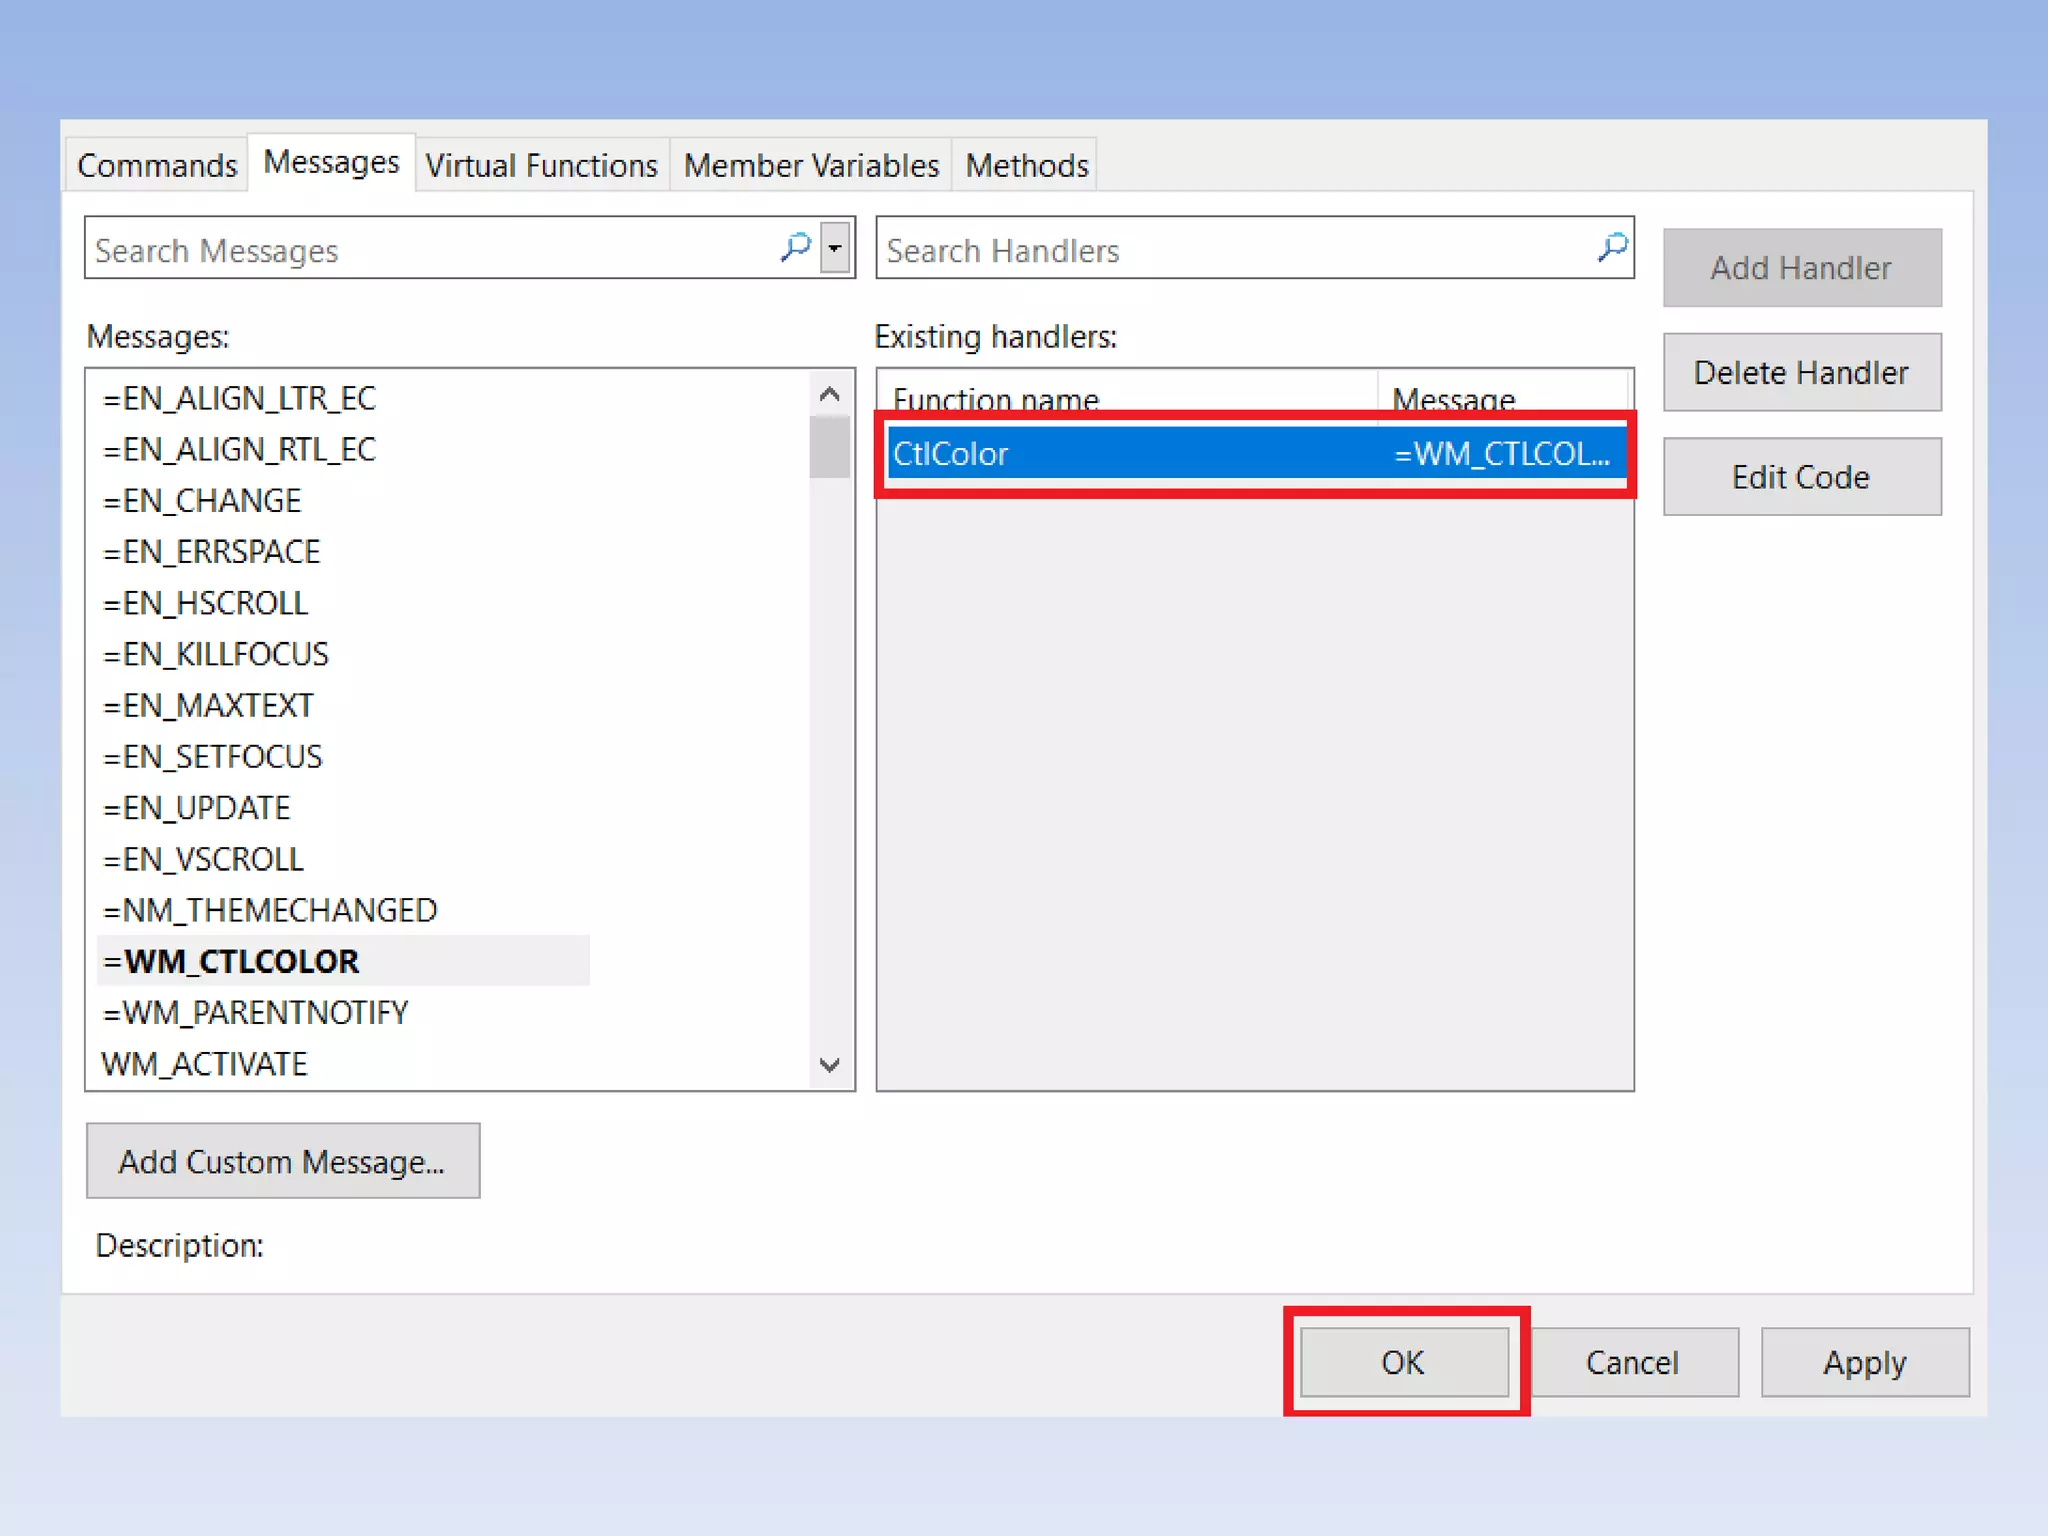Select the CtlColor existing handler row

1130,454
